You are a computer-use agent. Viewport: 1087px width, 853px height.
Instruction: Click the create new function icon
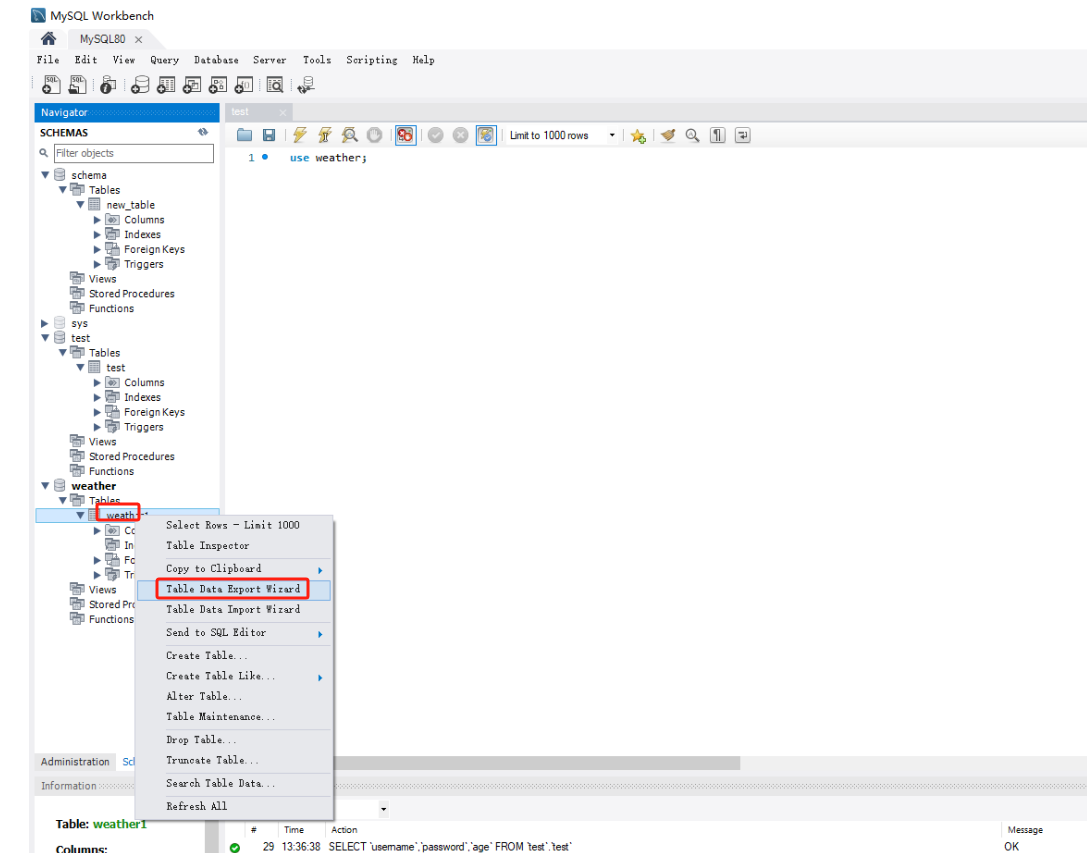pyautogui.click(x=243, y=85)
